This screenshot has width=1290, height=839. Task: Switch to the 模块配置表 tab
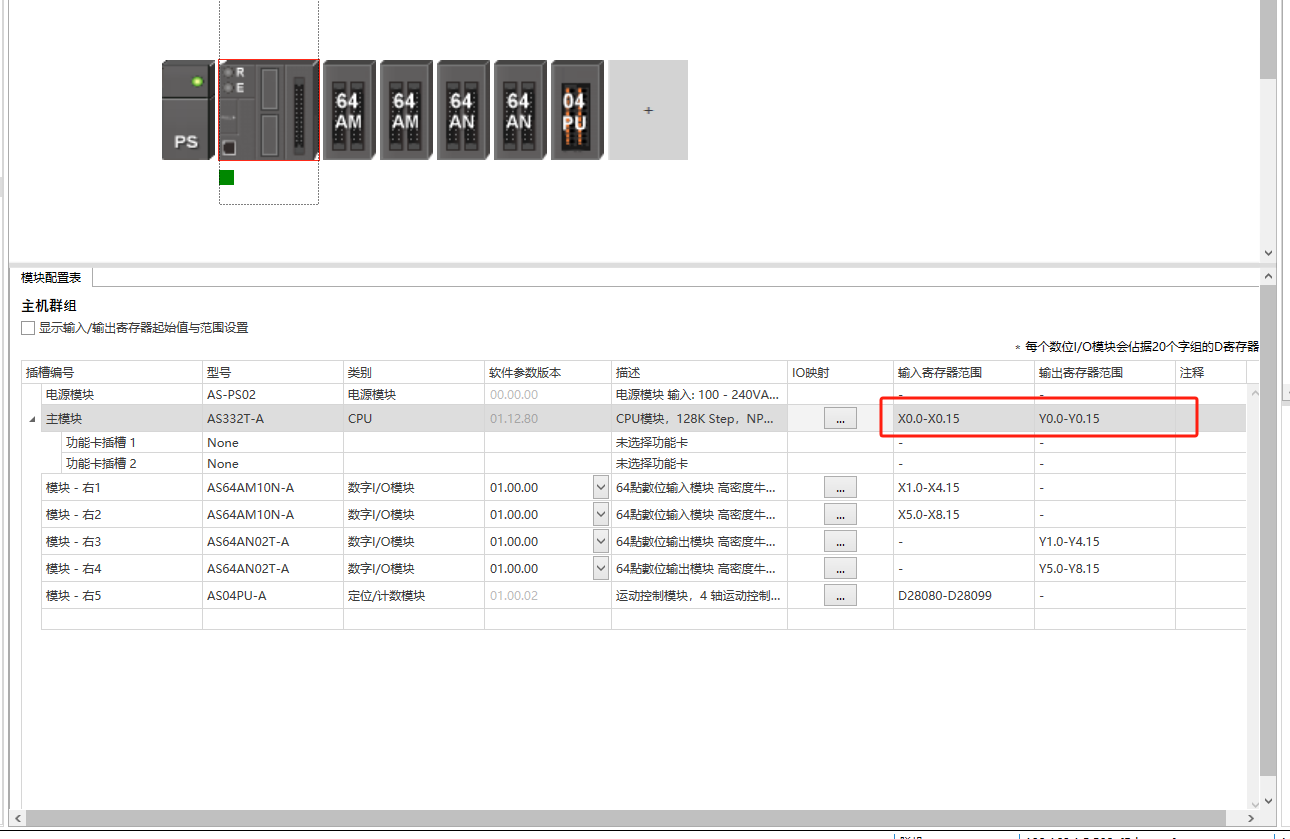51,278
